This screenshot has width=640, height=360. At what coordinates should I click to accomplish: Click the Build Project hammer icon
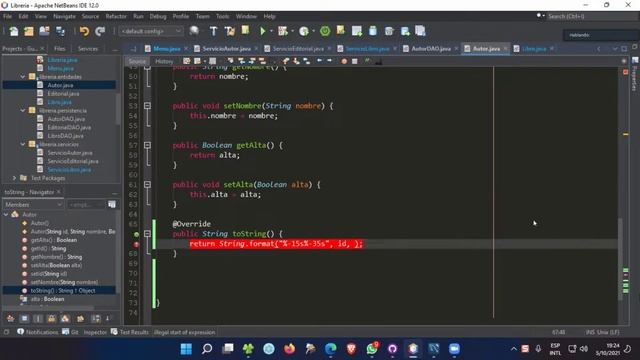point(213,31)
